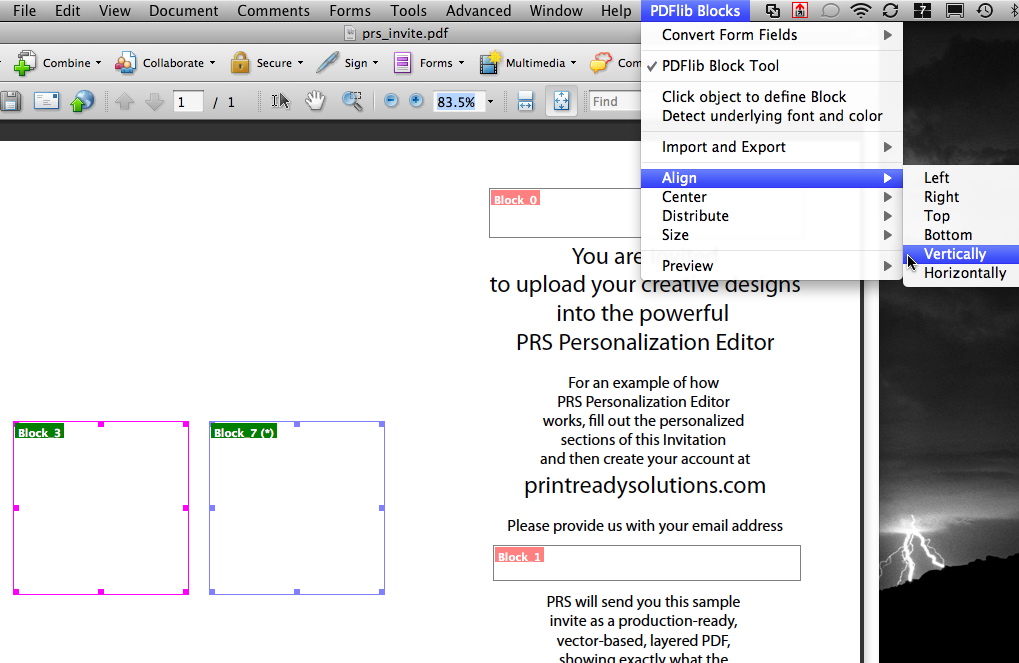
Task: Click the scrolling pages view icon
Action: (525, 101)
